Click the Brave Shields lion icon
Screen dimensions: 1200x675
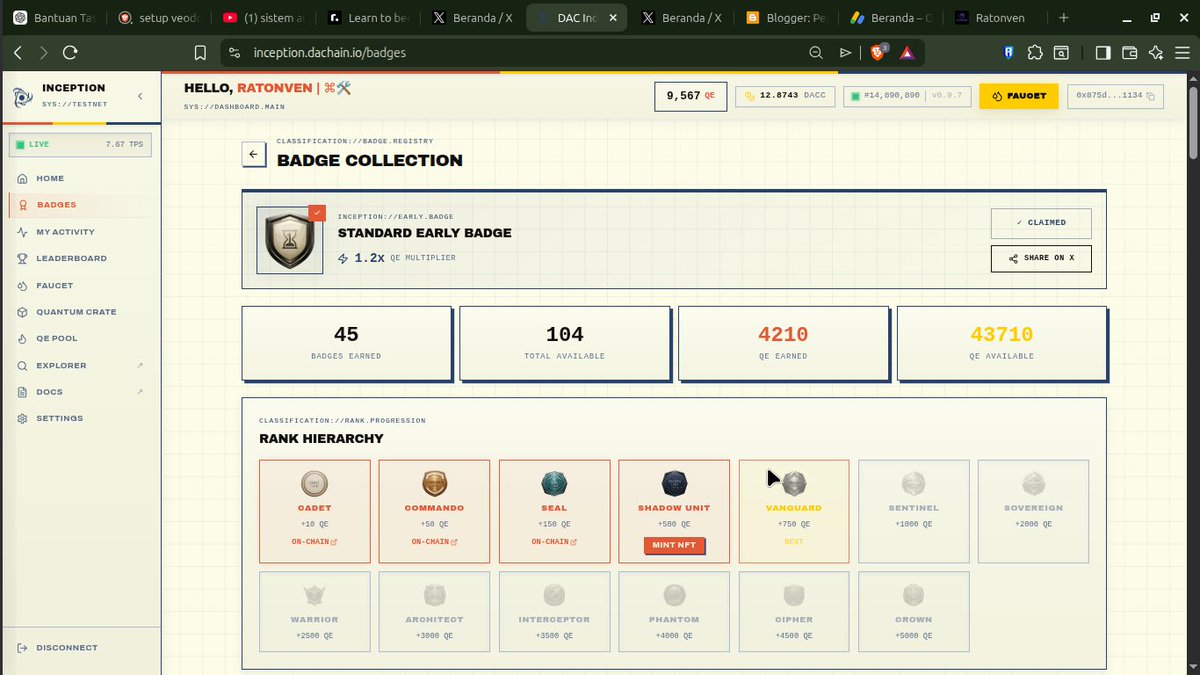879,52
